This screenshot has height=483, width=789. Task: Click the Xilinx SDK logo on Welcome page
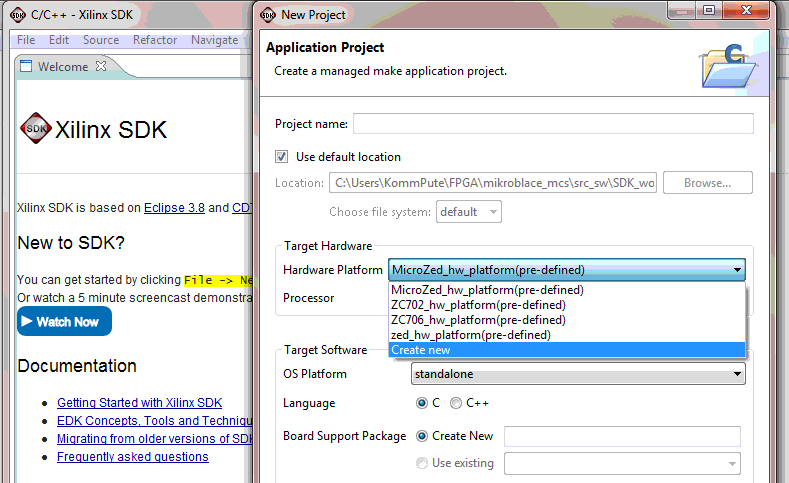[36, 128]
